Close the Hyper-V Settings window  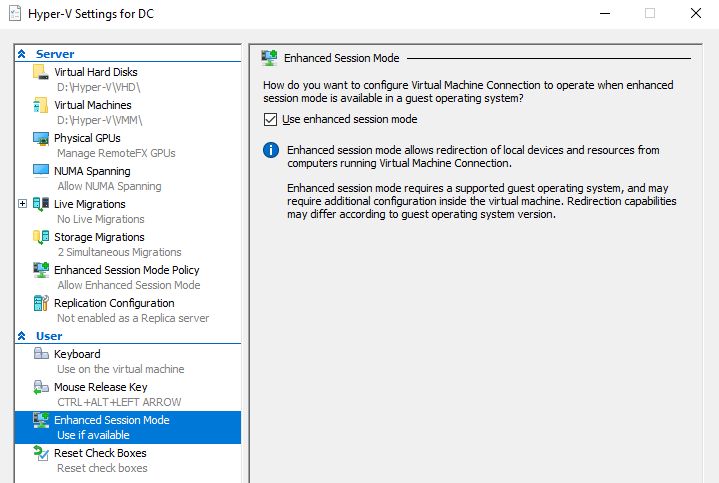pos(695,13)
